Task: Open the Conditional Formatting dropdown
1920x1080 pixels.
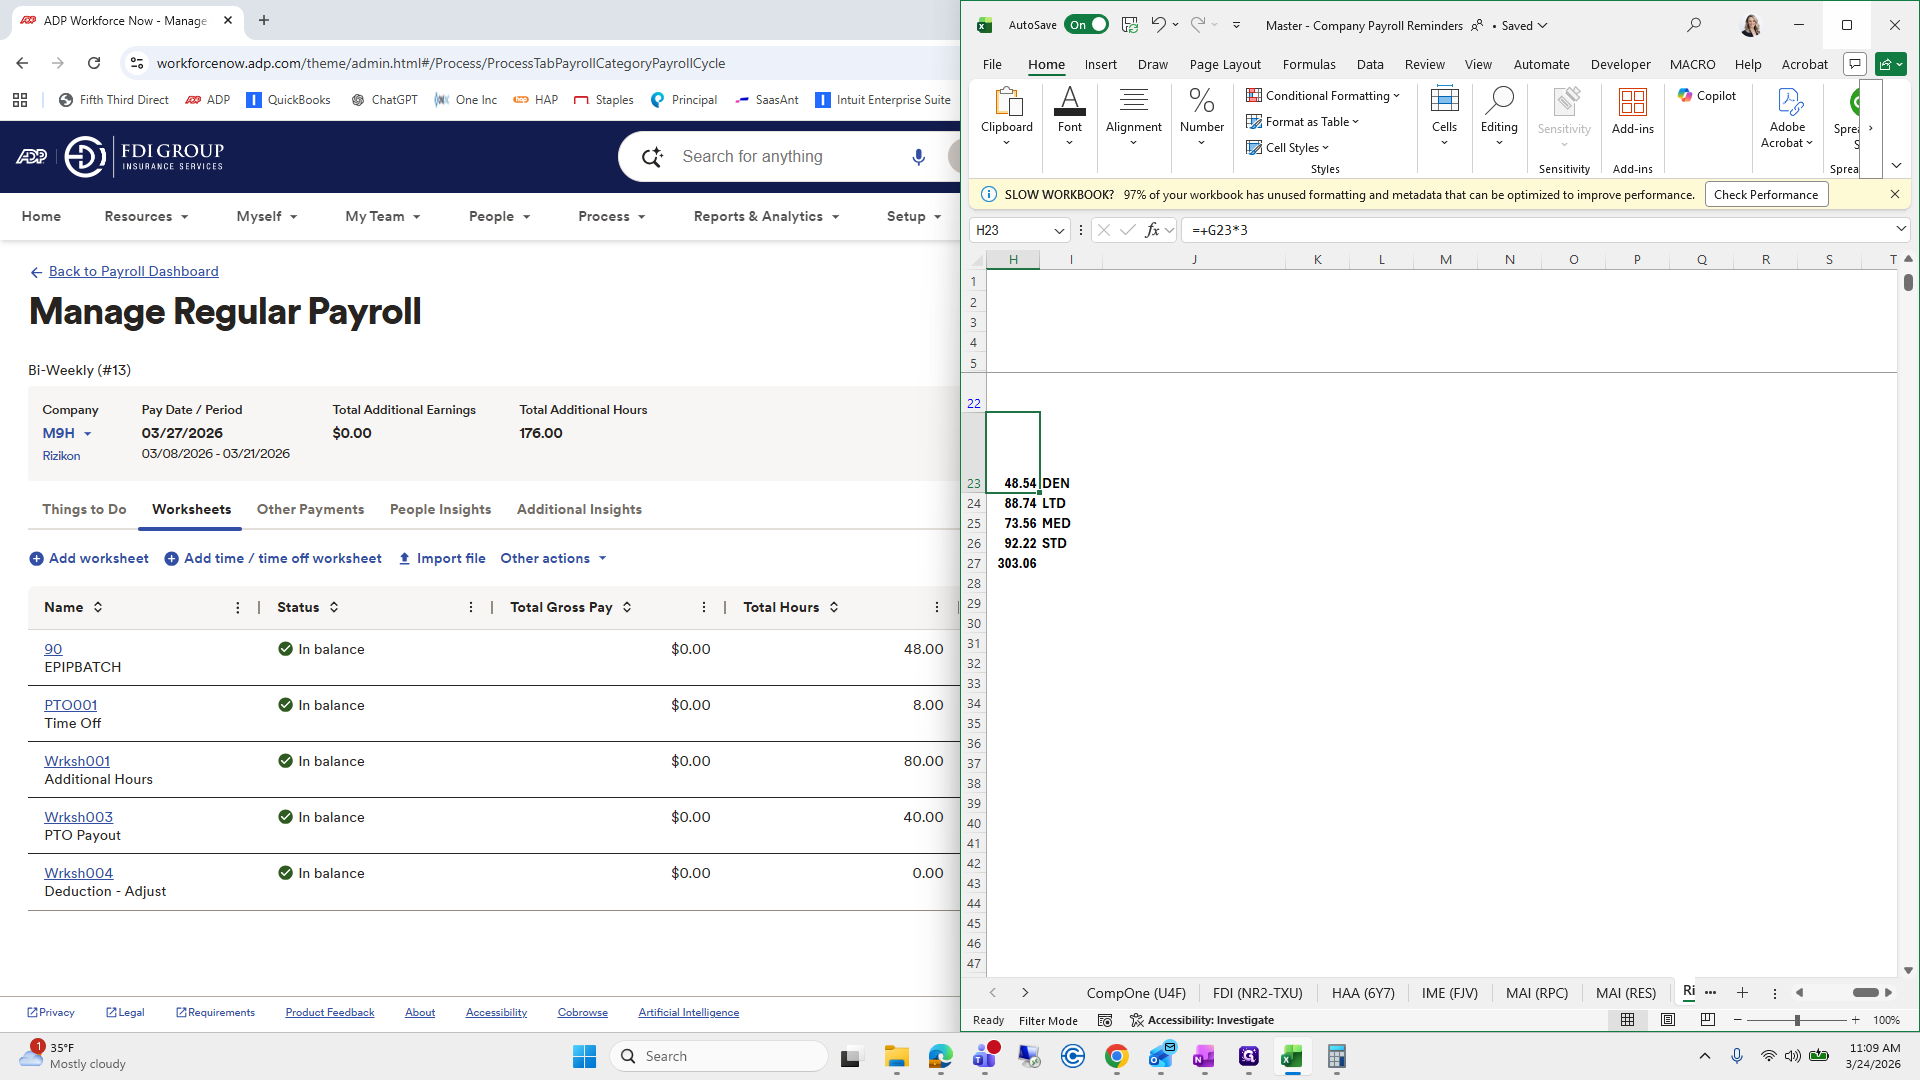Action: coord(1323,96)
